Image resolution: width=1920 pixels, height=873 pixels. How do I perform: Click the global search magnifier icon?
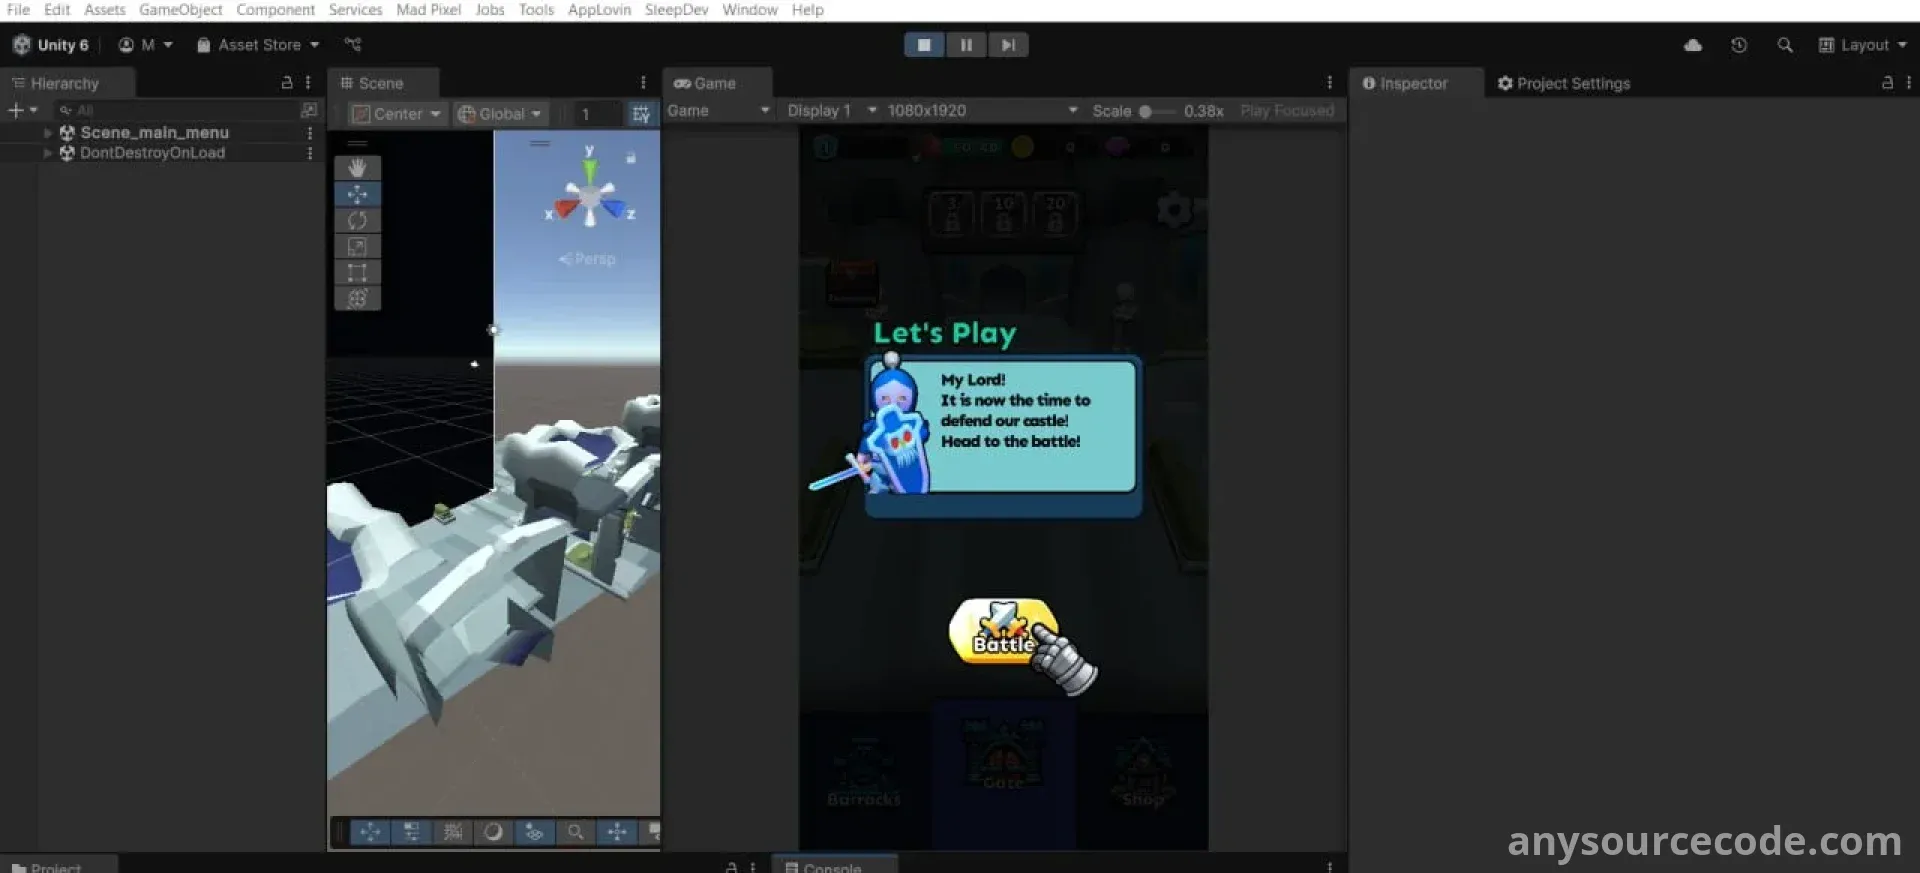click(x=1785, y=45)
